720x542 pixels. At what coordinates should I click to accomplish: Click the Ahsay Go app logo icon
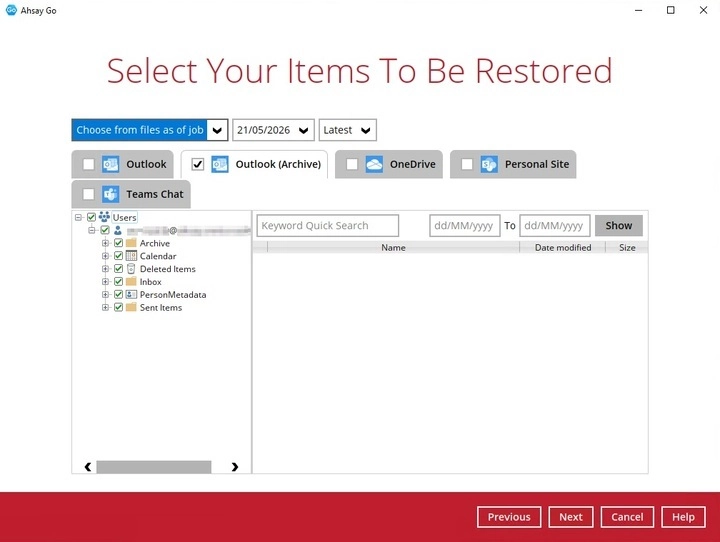pos(11,10)
